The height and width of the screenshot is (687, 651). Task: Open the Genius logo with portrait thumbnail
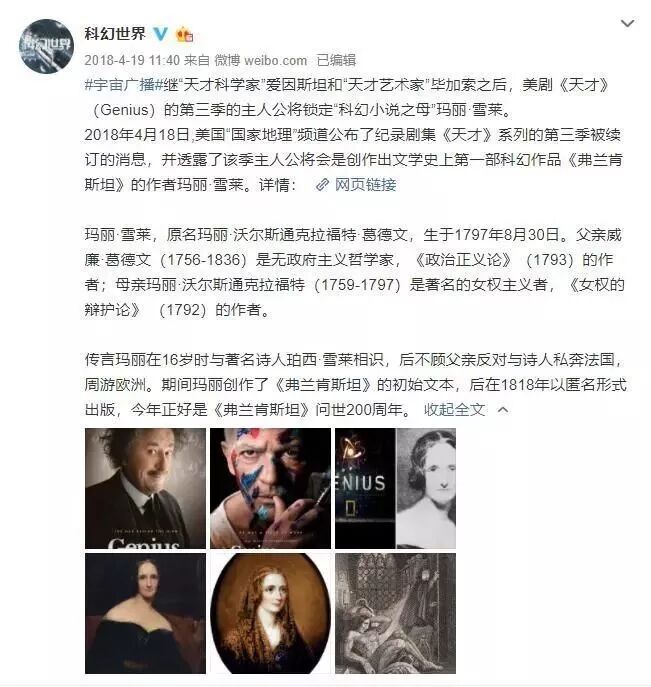pos(395,488)
